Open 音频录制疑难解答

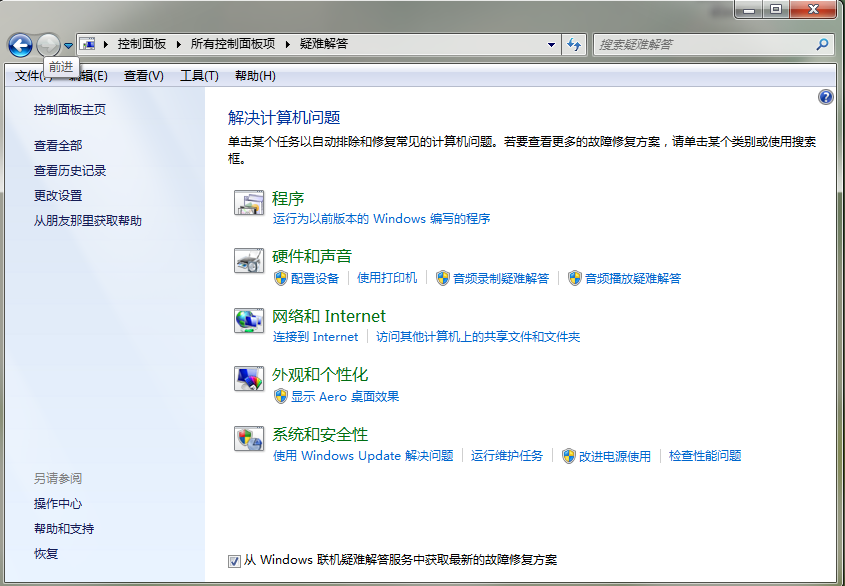501,278
